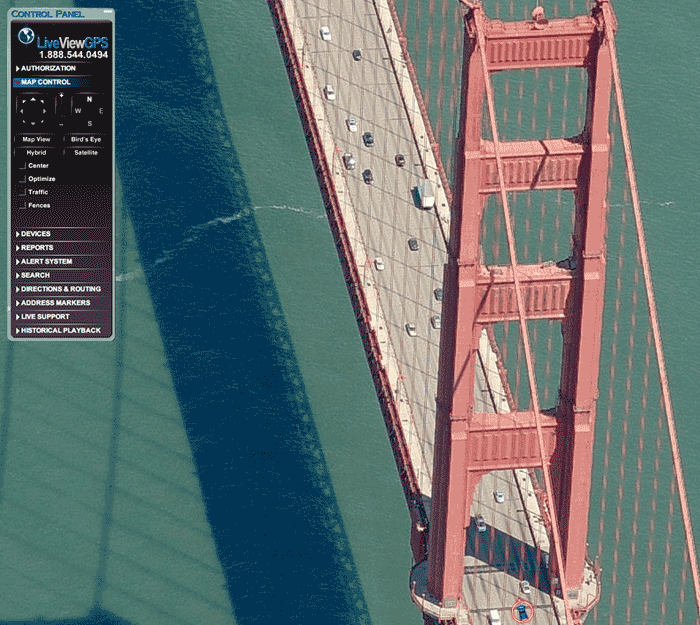
Task: Zoom out with the minus icon
Action: point(61,124)
